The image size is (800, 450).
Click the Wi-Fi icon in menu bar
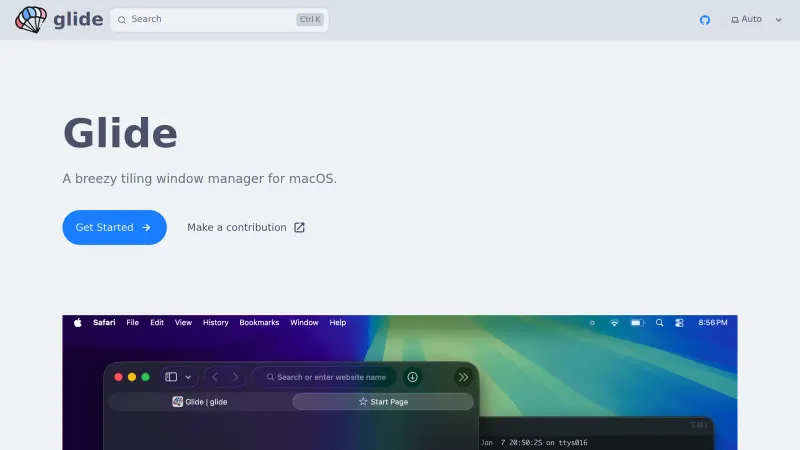coord(614,323)
